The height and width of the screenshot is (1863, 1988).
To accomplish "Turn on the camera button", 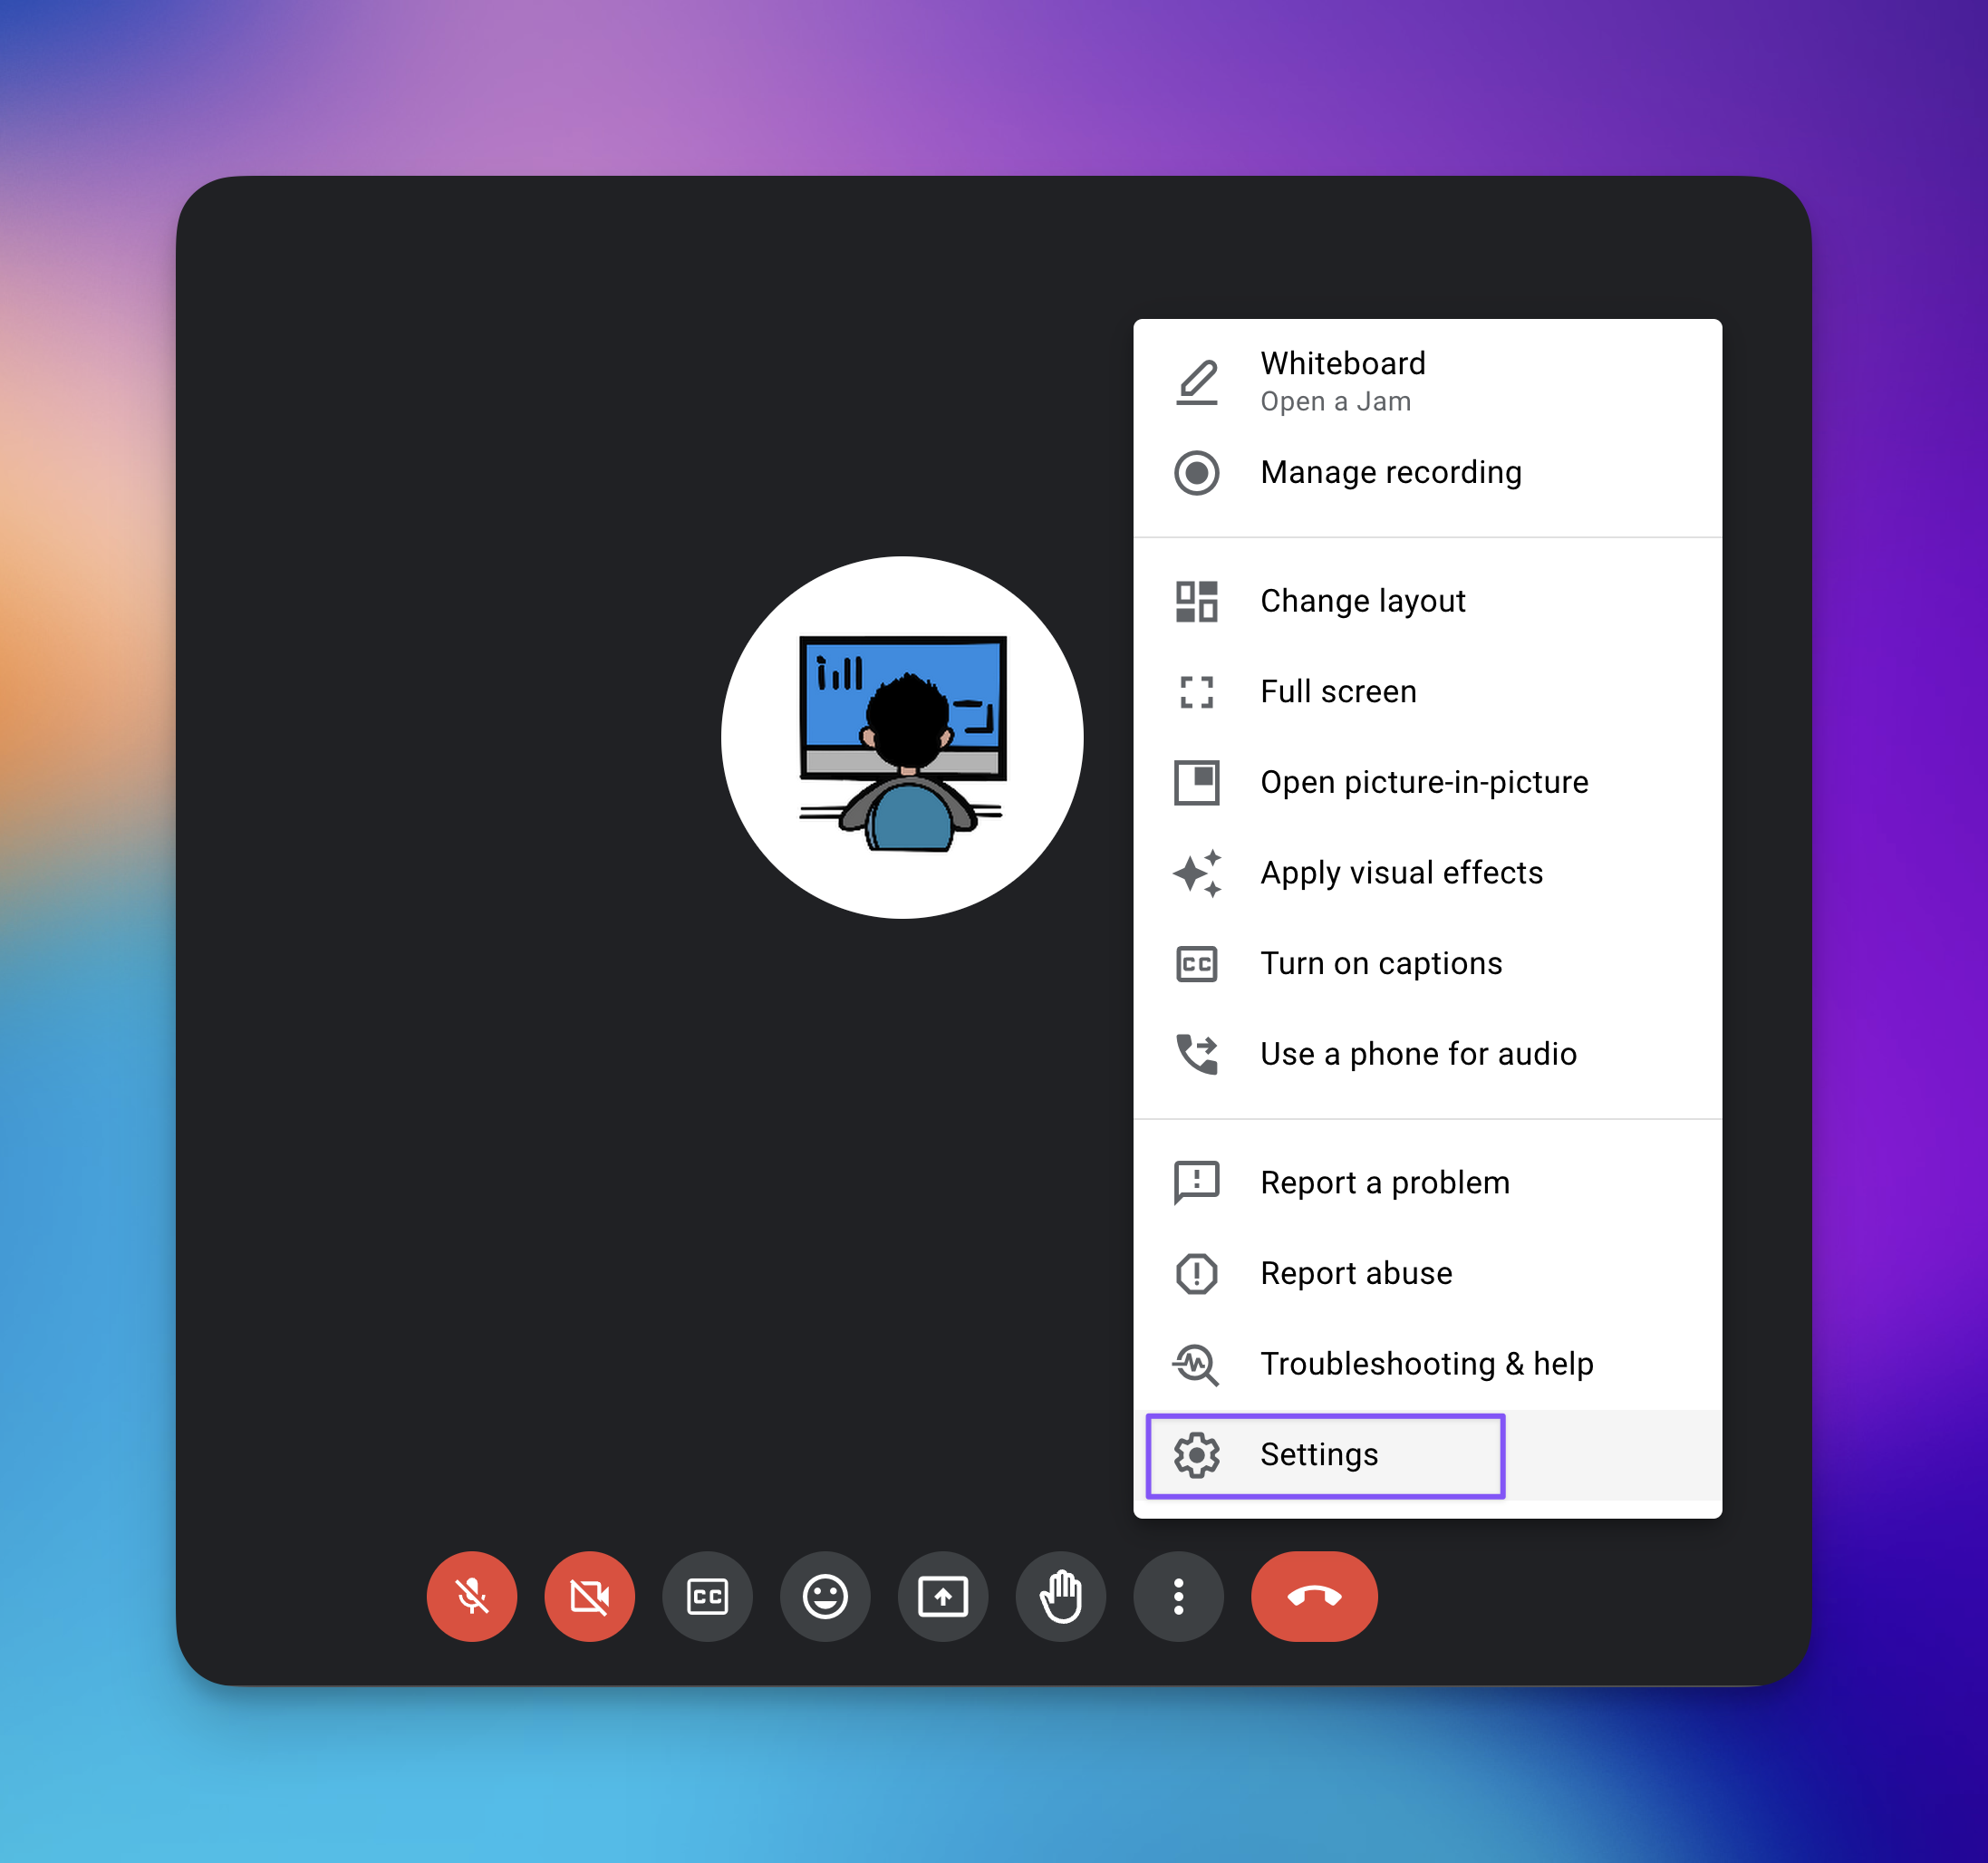I will tap(589, 1596).
